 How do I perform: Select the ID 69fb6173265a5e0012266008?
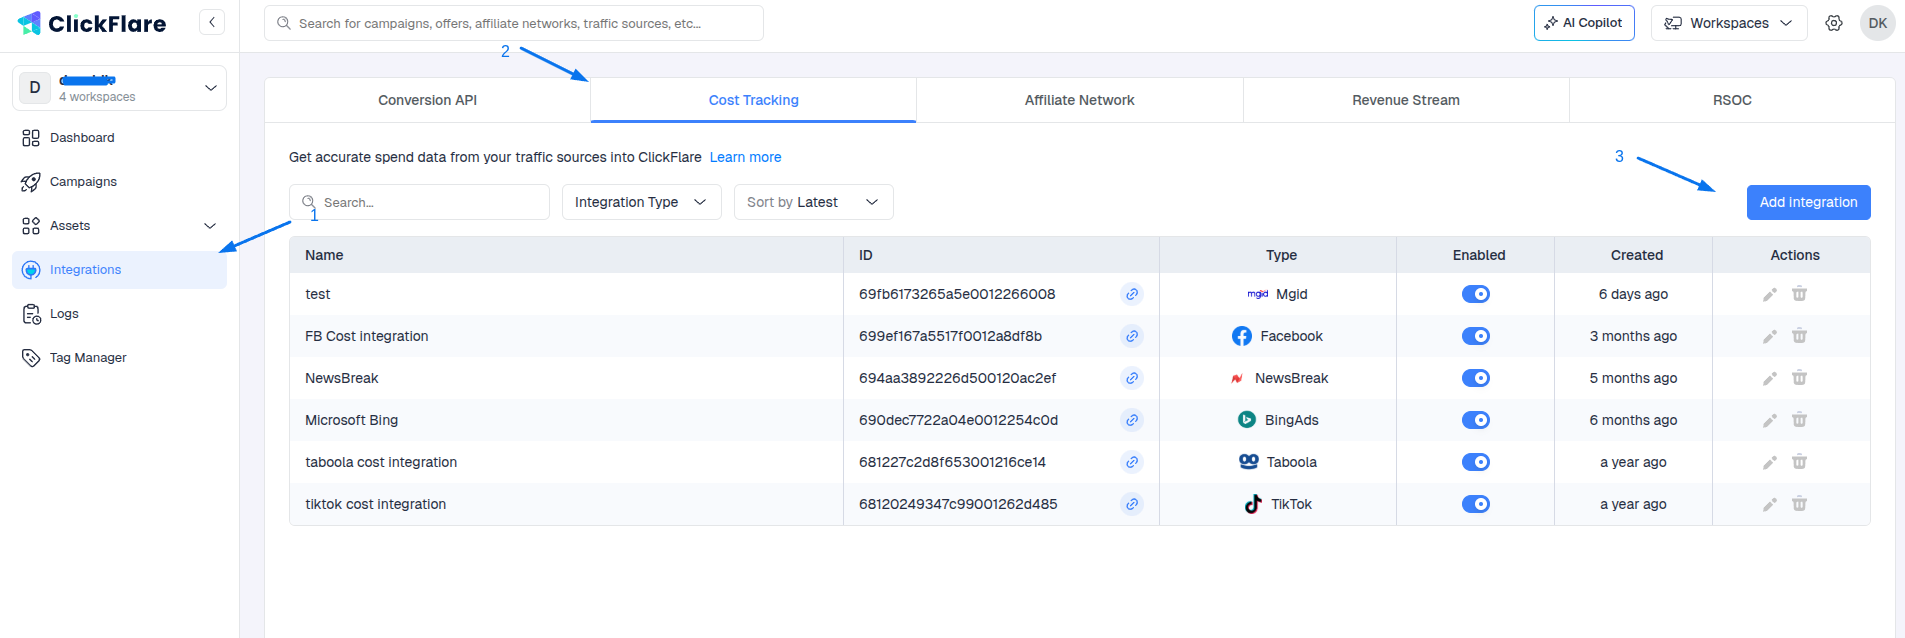pyautogui.click(x=957, y=294)
